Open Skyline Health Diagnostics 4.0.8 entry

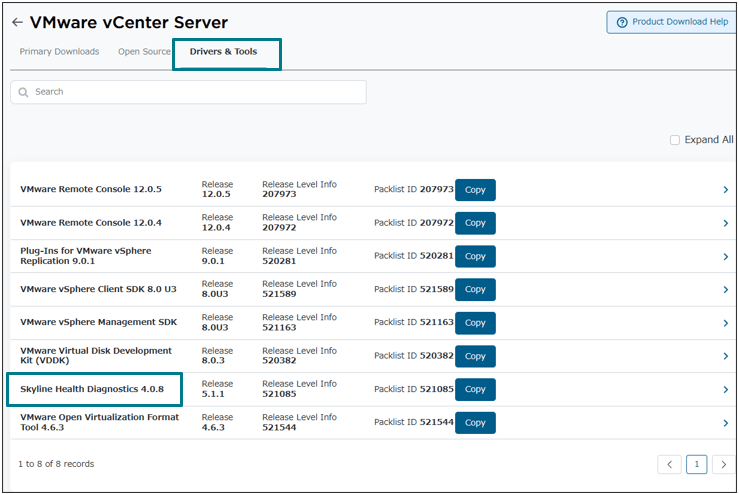[x=92, y=389]
